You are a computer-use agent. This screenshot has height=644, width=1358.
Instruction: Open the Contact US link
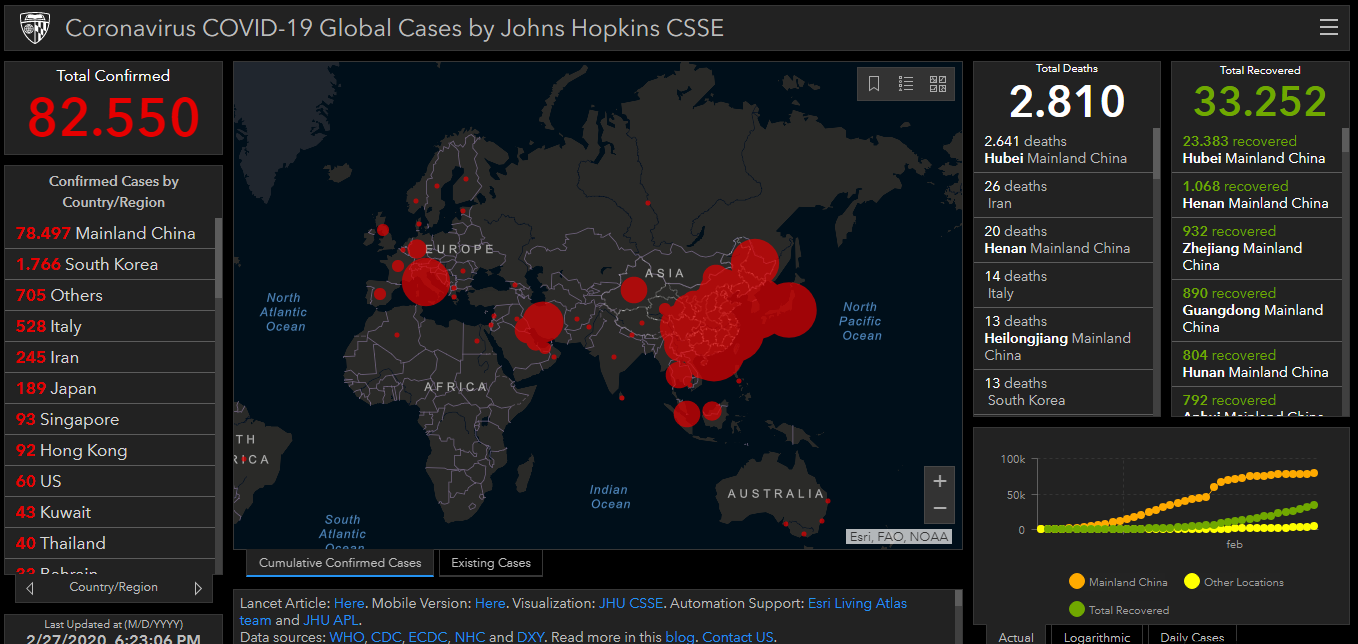[738, 637]
